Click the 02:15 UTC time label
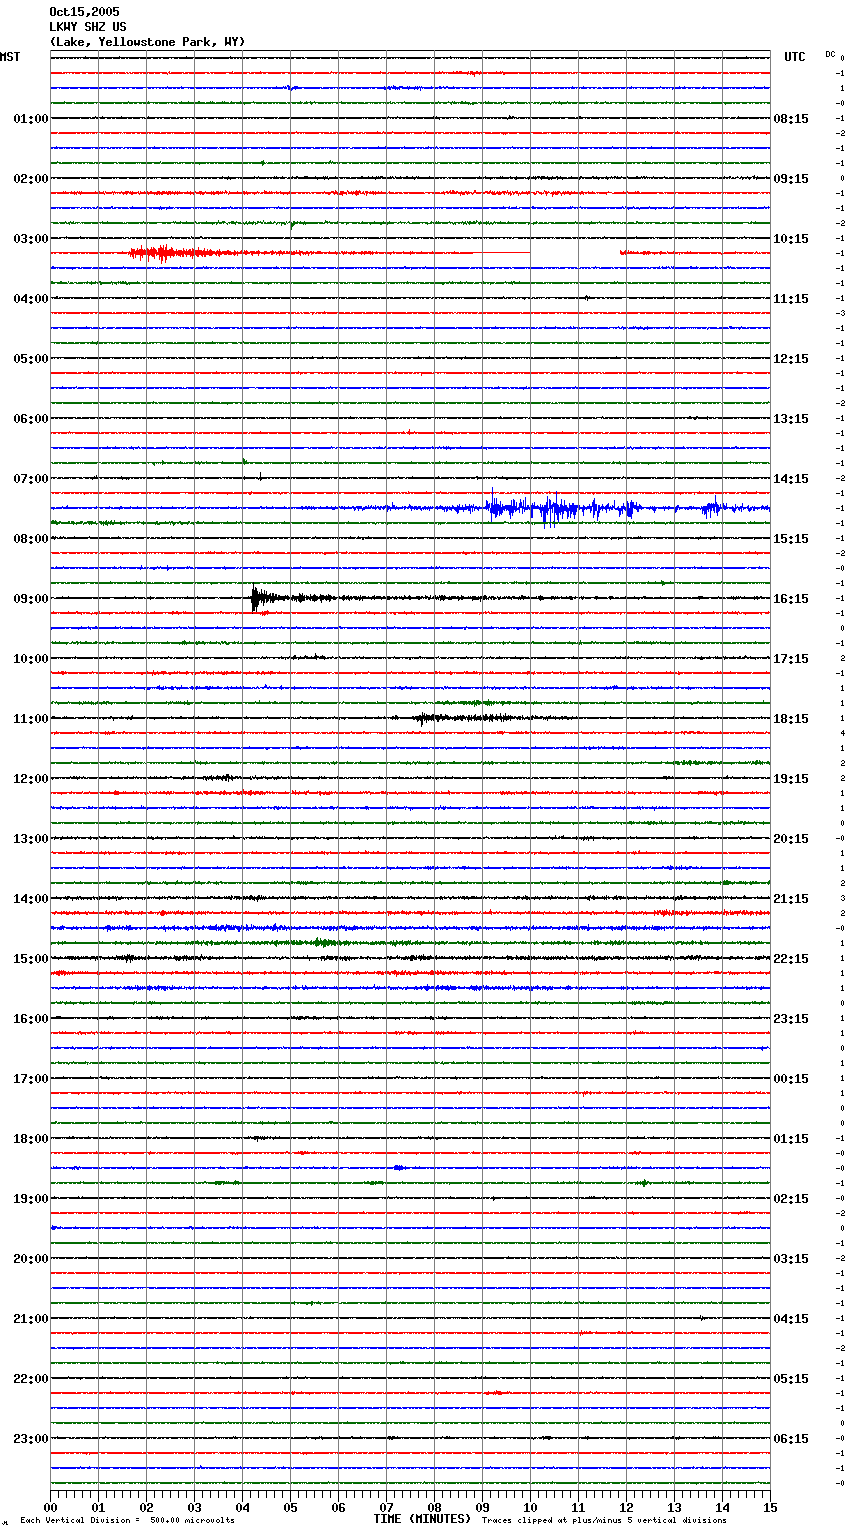The image size is (850, 1534). tap(791, 1199)
